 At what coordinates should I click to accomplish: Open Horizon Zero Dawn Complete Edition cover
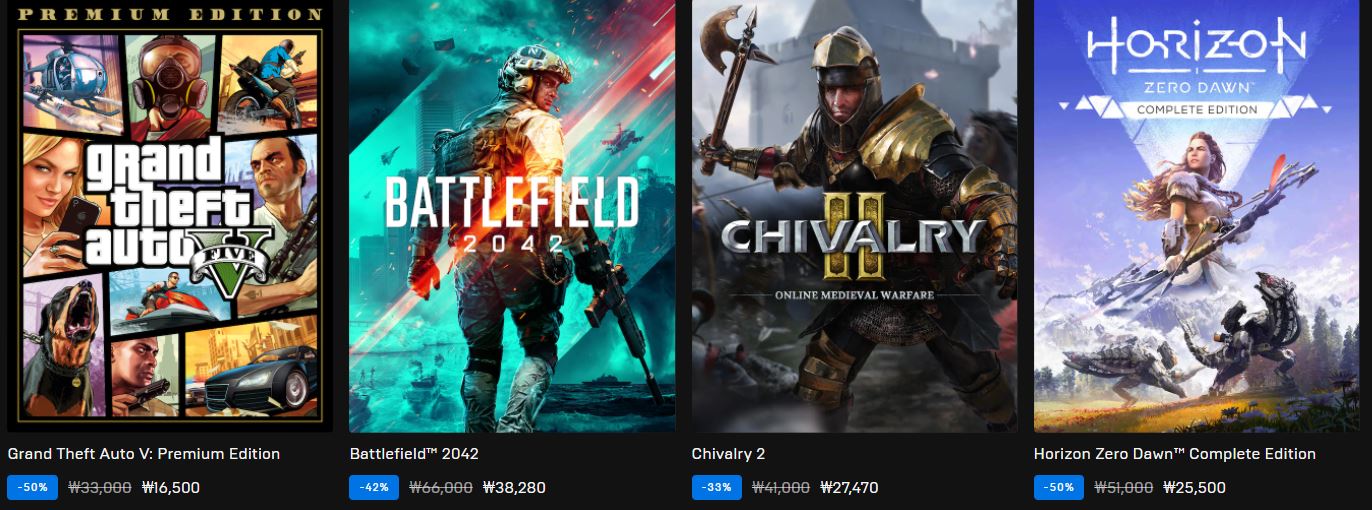(1196, 216)
